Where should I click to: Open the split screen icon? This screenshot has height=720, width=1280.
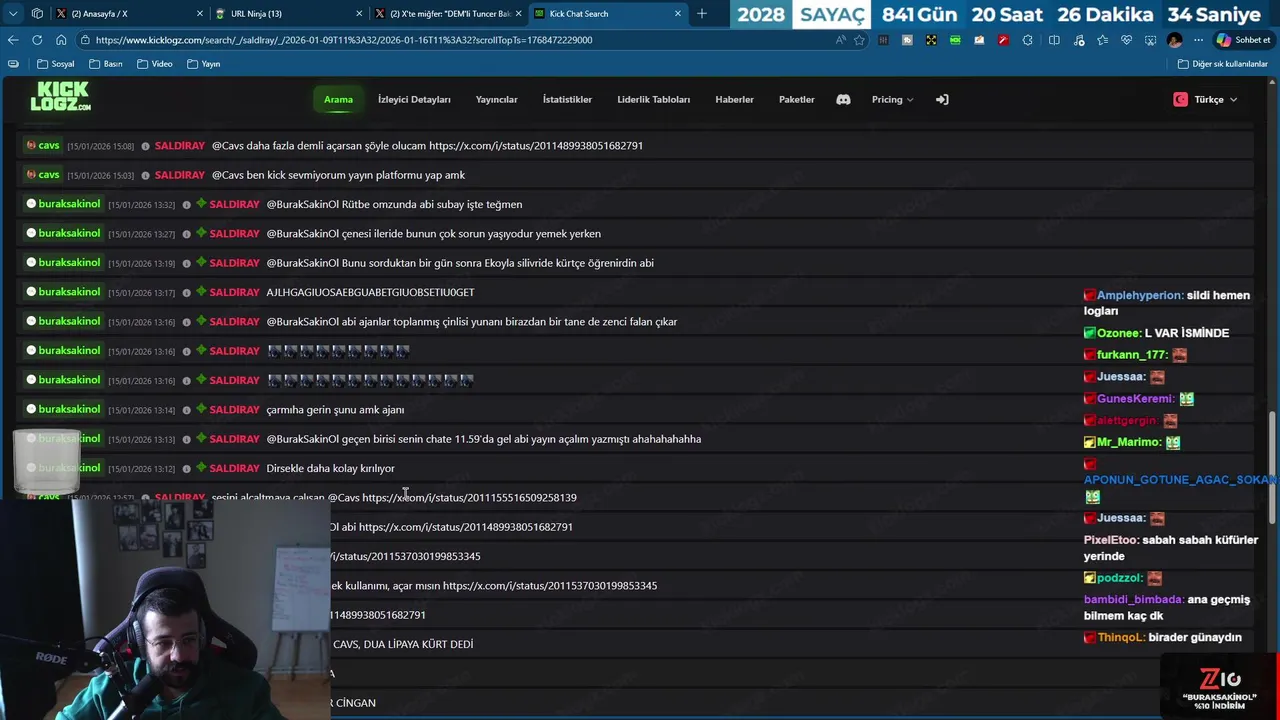tap(1054, 40)
